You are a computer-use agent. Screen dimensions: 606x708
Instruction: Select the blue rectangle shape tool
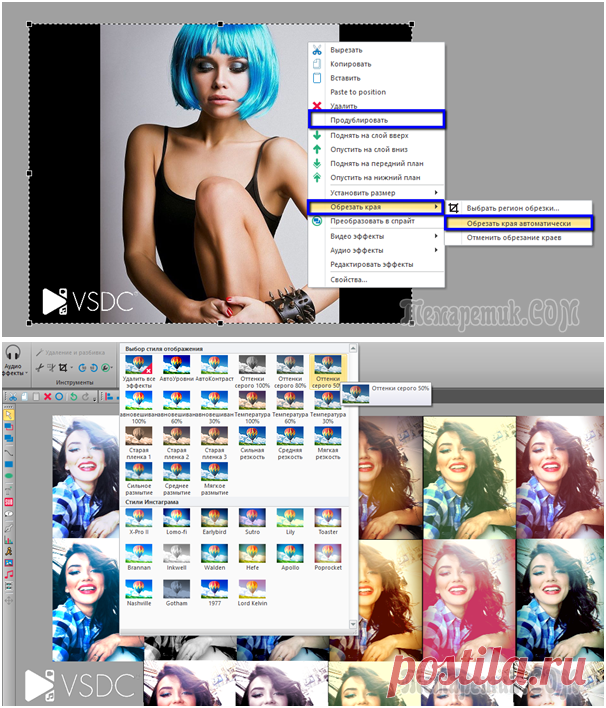(x=9, y=464)
